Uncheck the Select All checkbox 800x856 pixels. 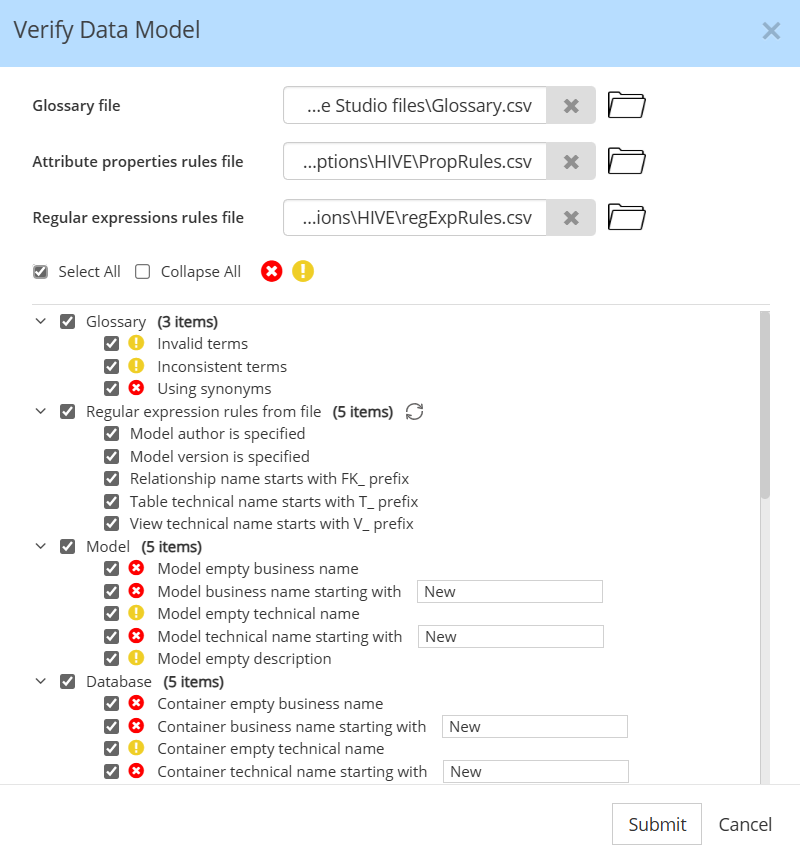point(40,271)
